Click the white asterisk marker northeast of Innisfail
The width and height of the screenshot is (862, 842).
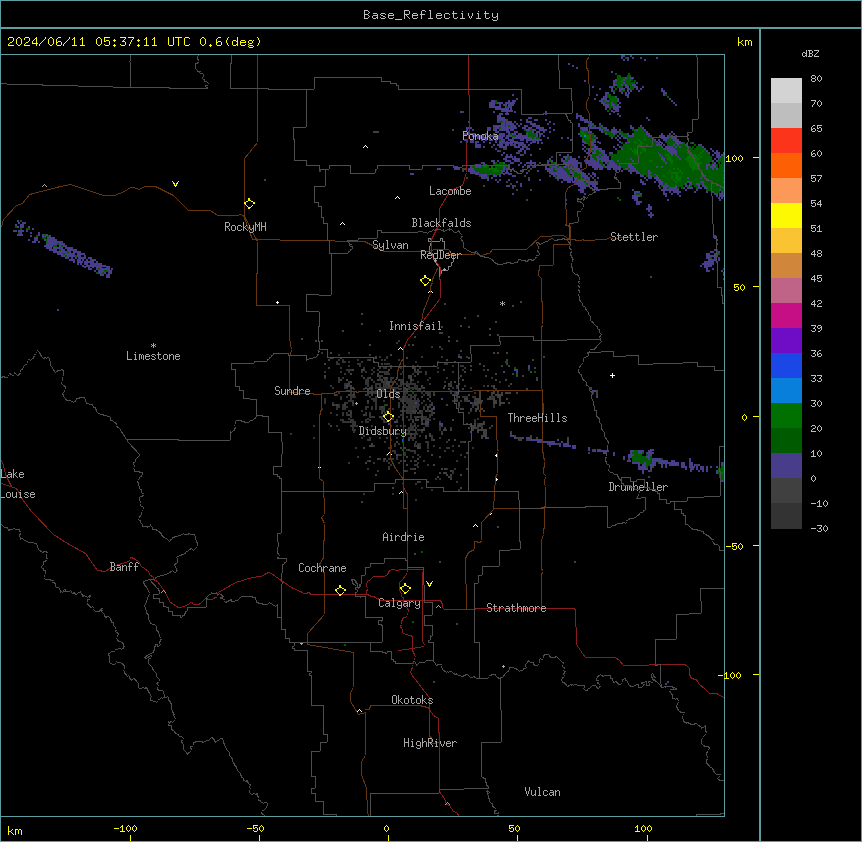502,303
